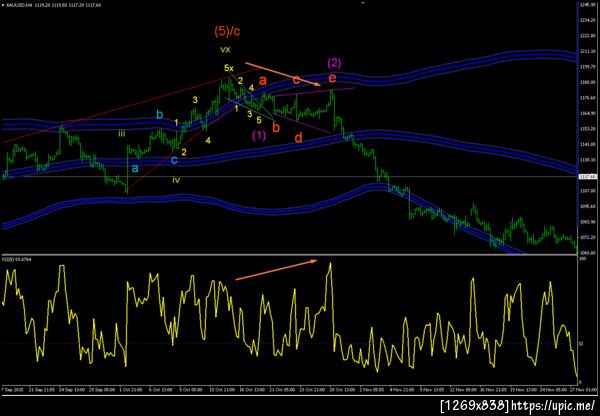Click the 4 Nov 21:00 time label
600x416 pixels.
tap(401, 389)
